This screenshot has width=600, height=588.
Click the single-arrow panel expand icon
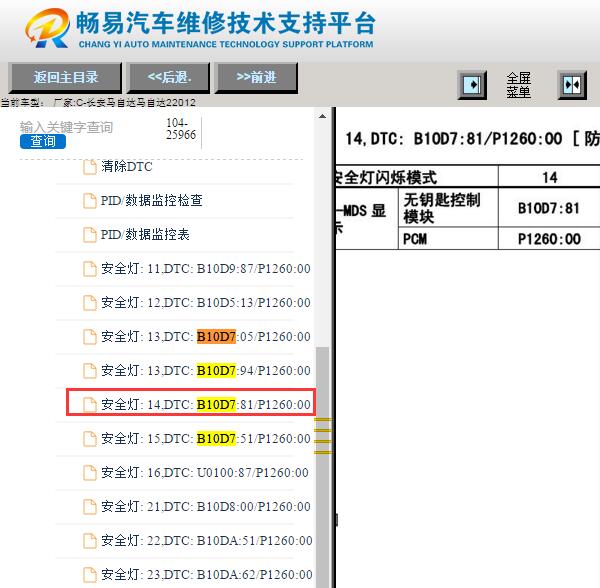tap(473, 85)
